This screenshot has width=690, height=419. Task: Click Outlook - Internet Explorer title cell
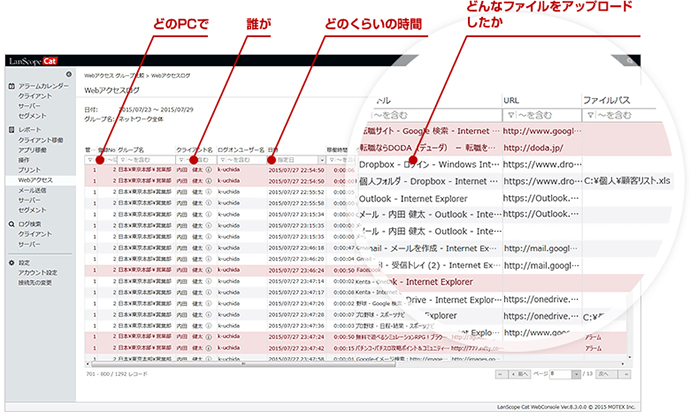413,198
